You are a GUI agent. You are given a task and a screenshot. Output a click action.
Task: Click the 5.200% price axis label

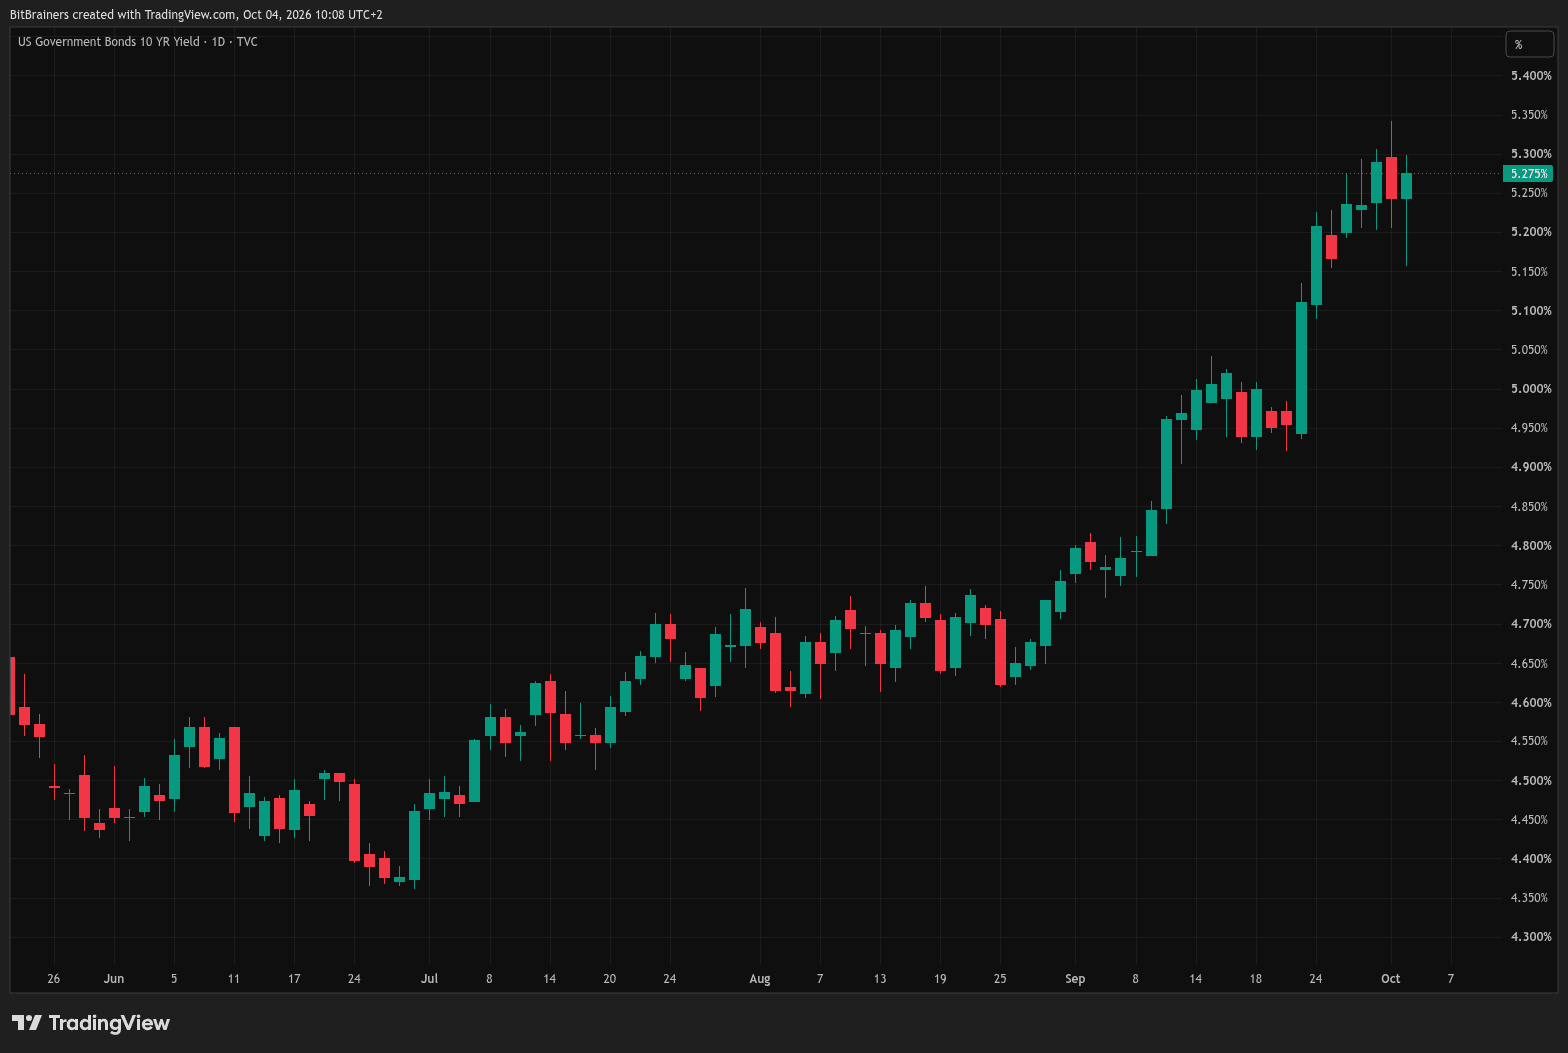1531,232
